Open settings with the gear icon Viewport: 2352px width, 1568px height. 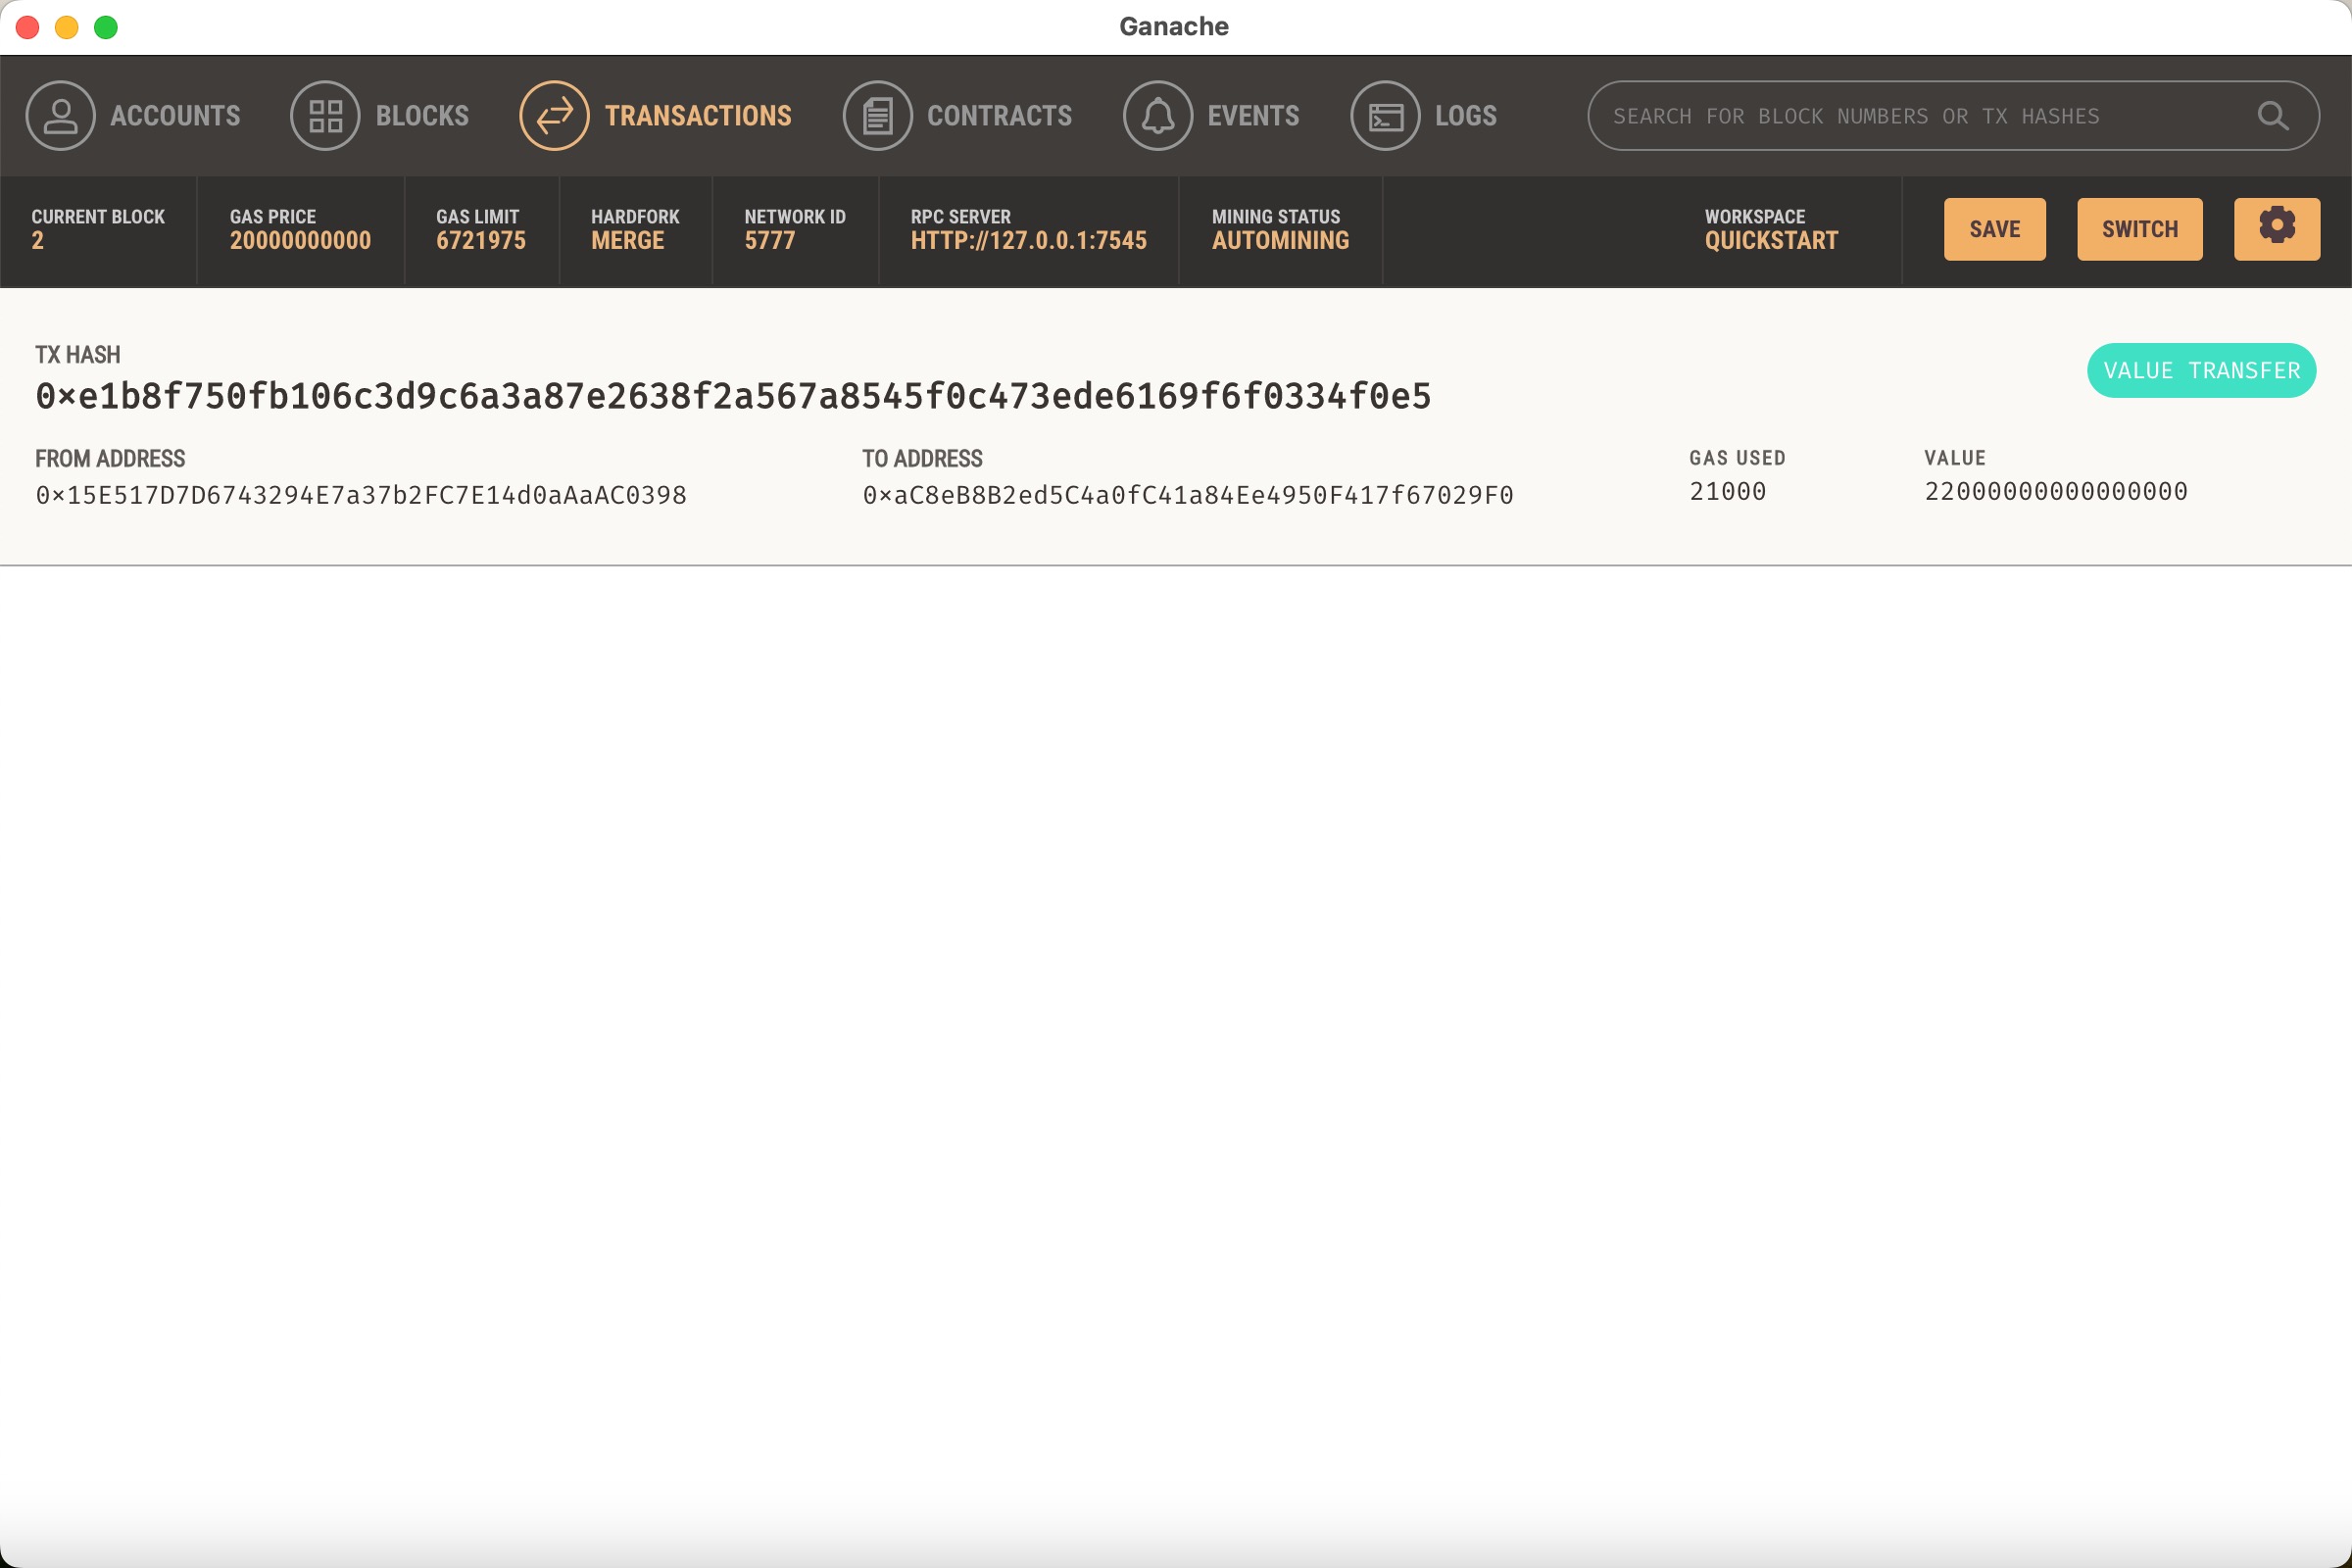(x=2277, y=229)
